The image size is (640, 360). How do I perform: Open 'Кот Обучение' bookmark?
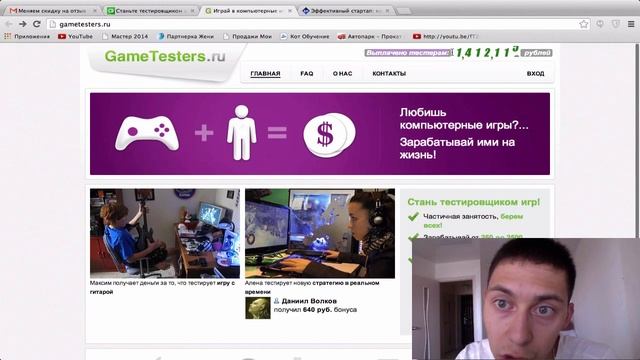coord(304,36)
